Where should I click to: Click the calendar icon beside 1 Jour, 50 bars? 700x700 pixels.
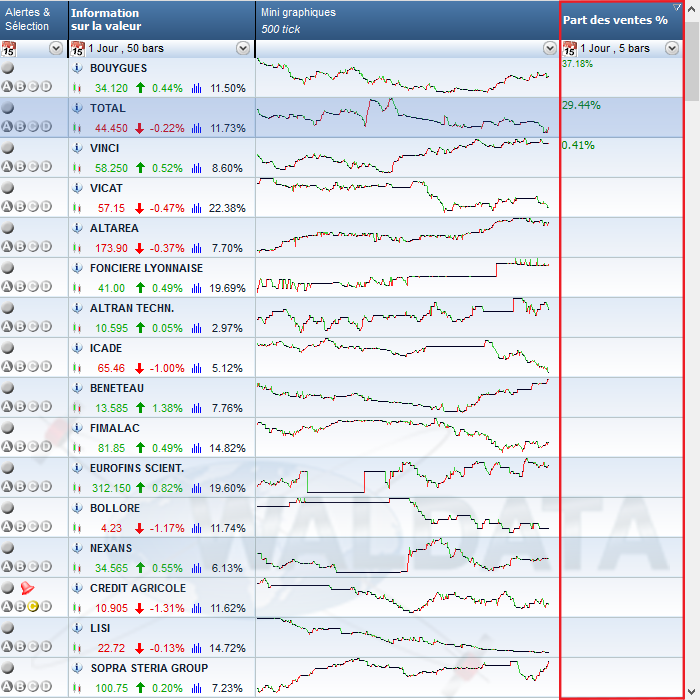click(x=77, y=48)
